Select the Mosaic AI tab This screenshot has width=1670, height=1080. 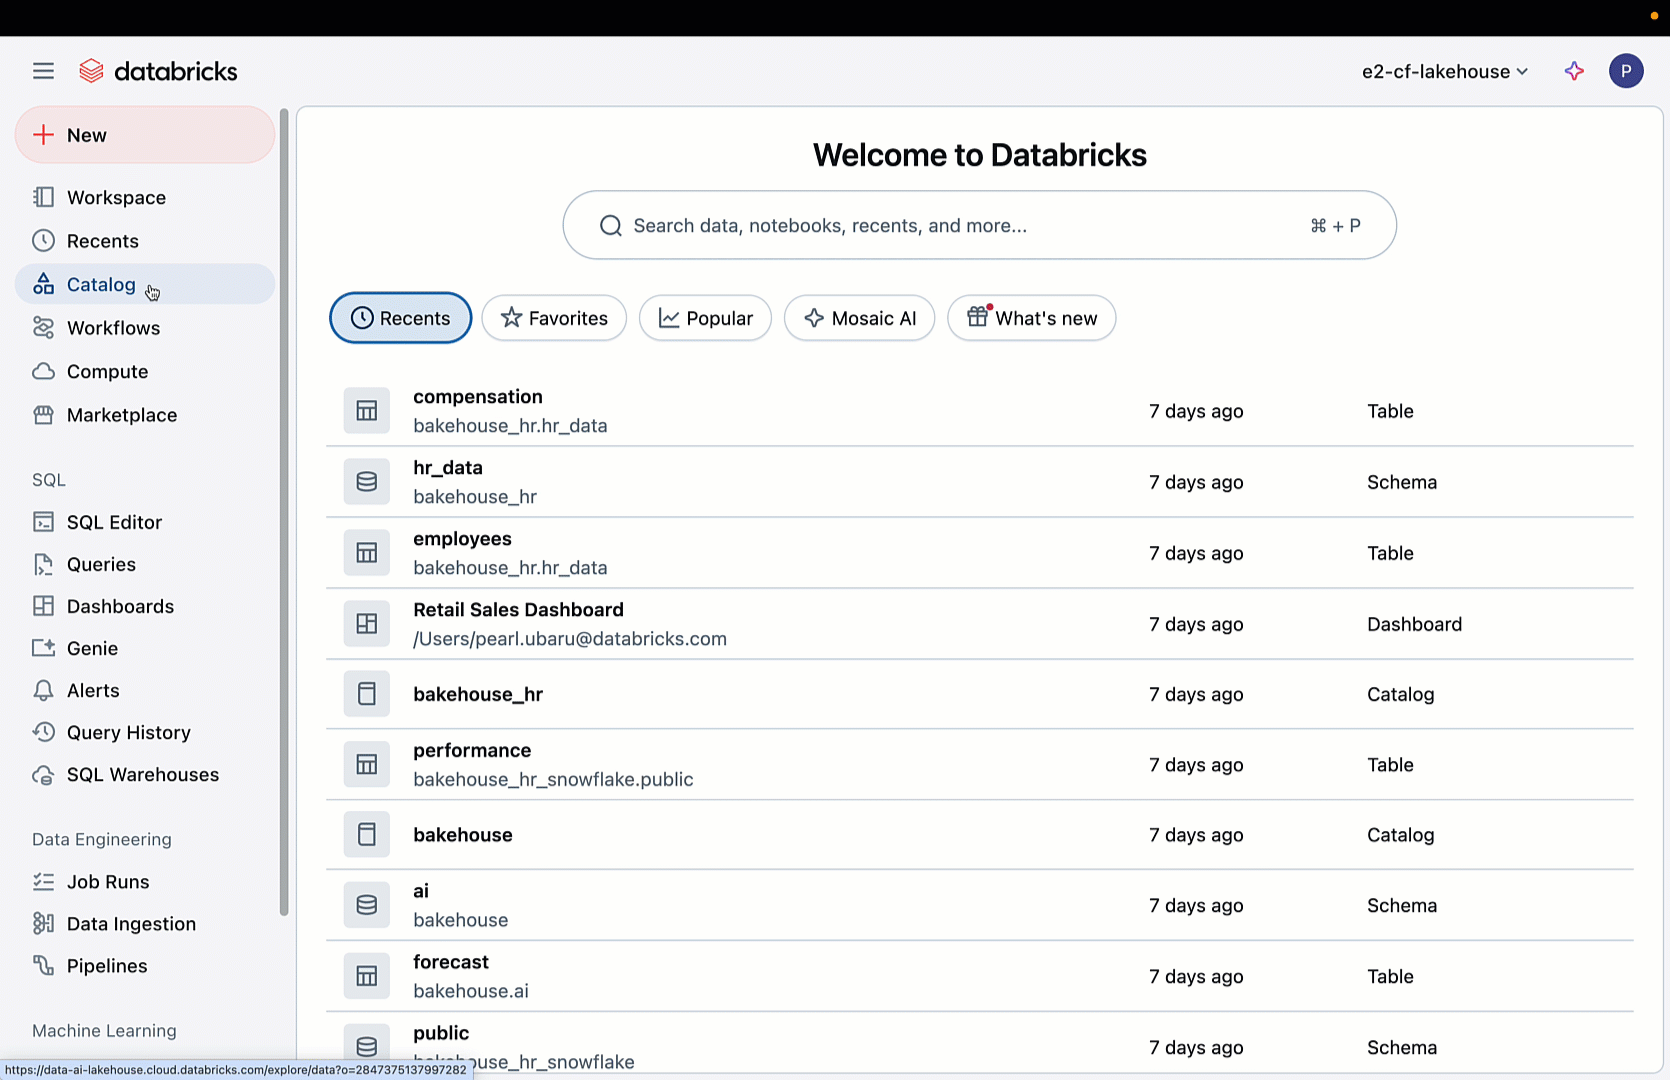[x=859, y=318]
